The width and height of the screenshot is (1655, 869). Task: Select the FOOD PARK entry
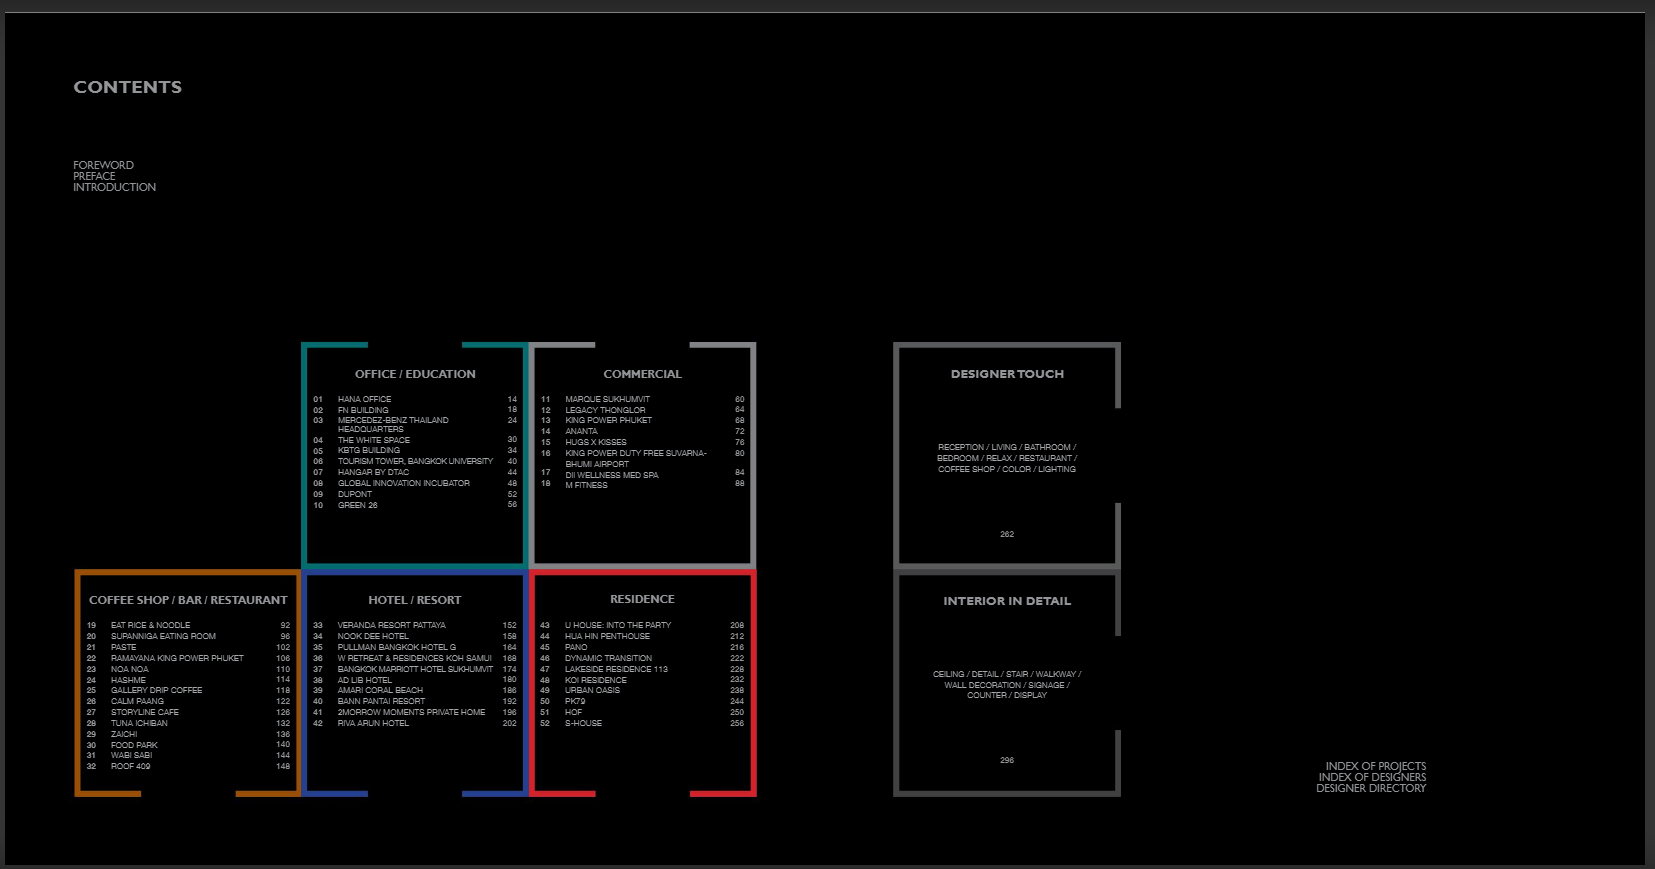(x=134, y=745)
